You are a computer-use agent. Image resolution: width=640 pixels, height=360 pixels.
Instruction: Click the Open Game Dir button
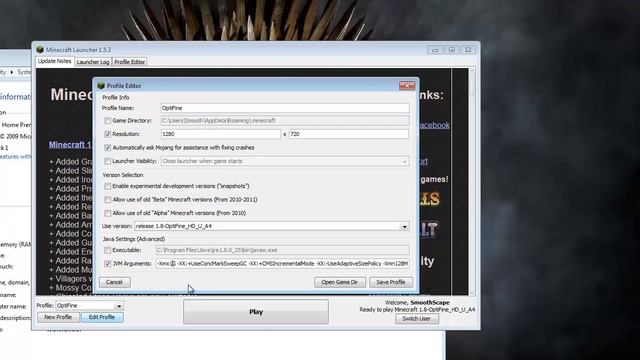(x=340, y=282)
